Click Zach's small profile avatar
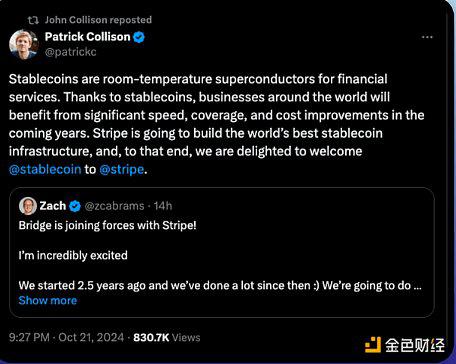Image resolution: width=456 pixels, height=364 pixels. pyautogui.click(x=28, y=206)
